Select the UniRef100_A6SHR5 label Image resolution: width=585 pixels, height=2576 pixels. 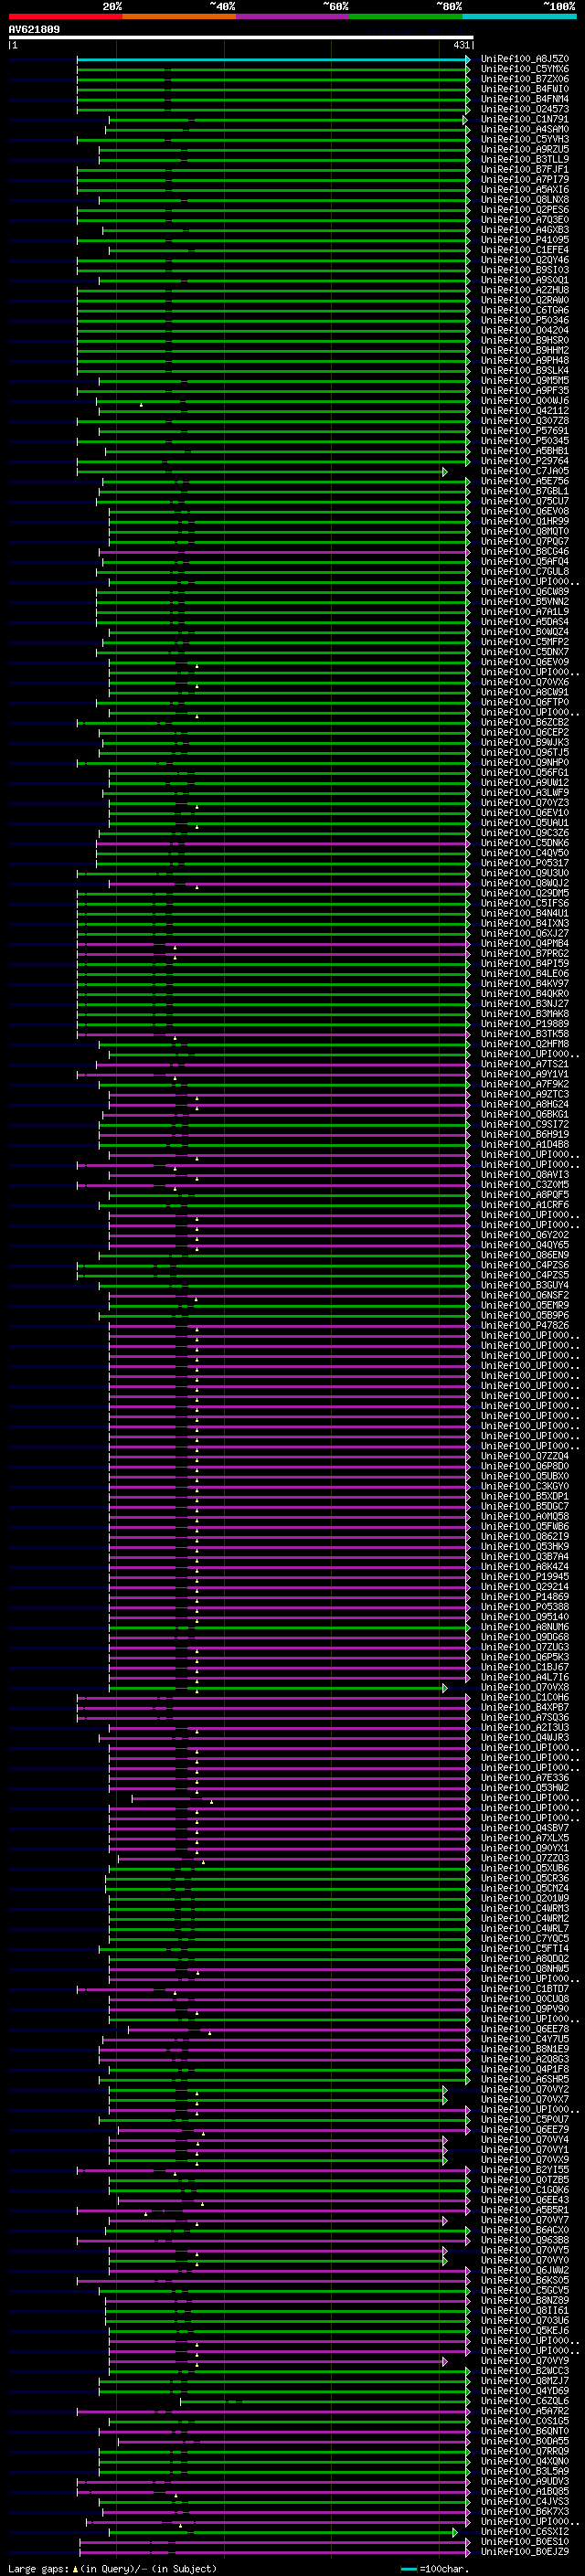click(525, 2079)
